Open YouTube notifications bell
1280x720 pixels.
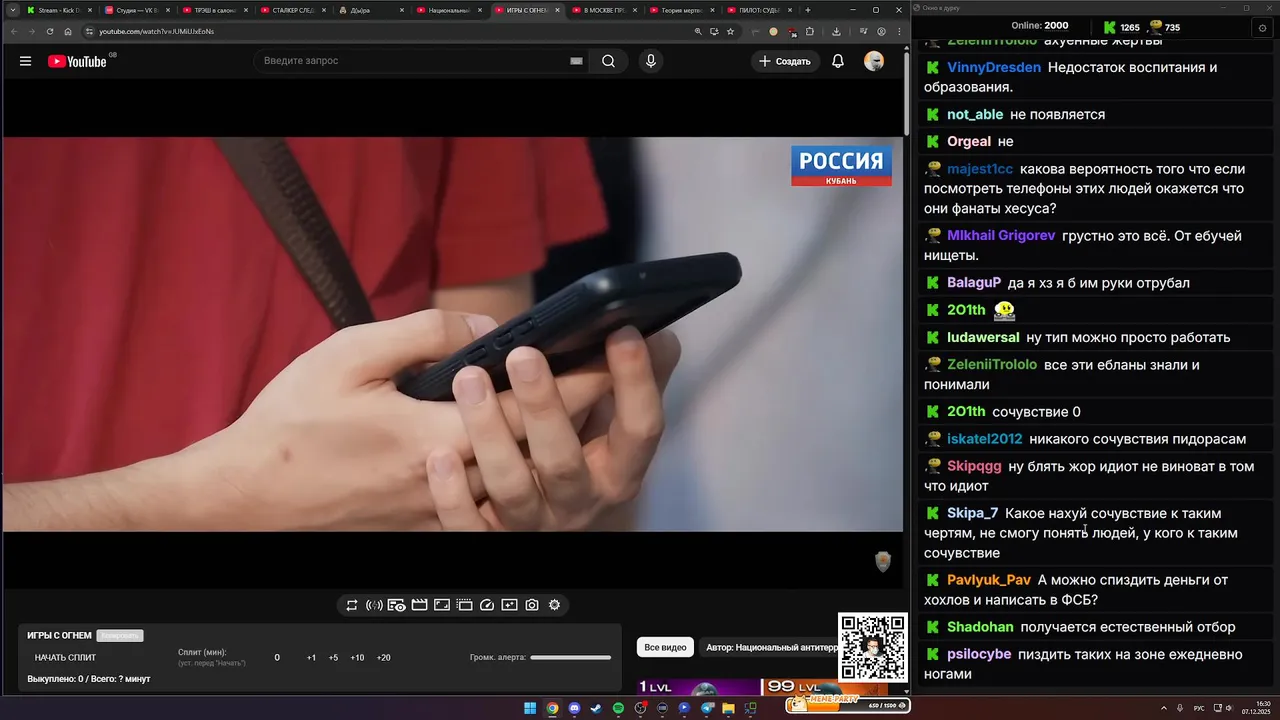coord(838,61)
